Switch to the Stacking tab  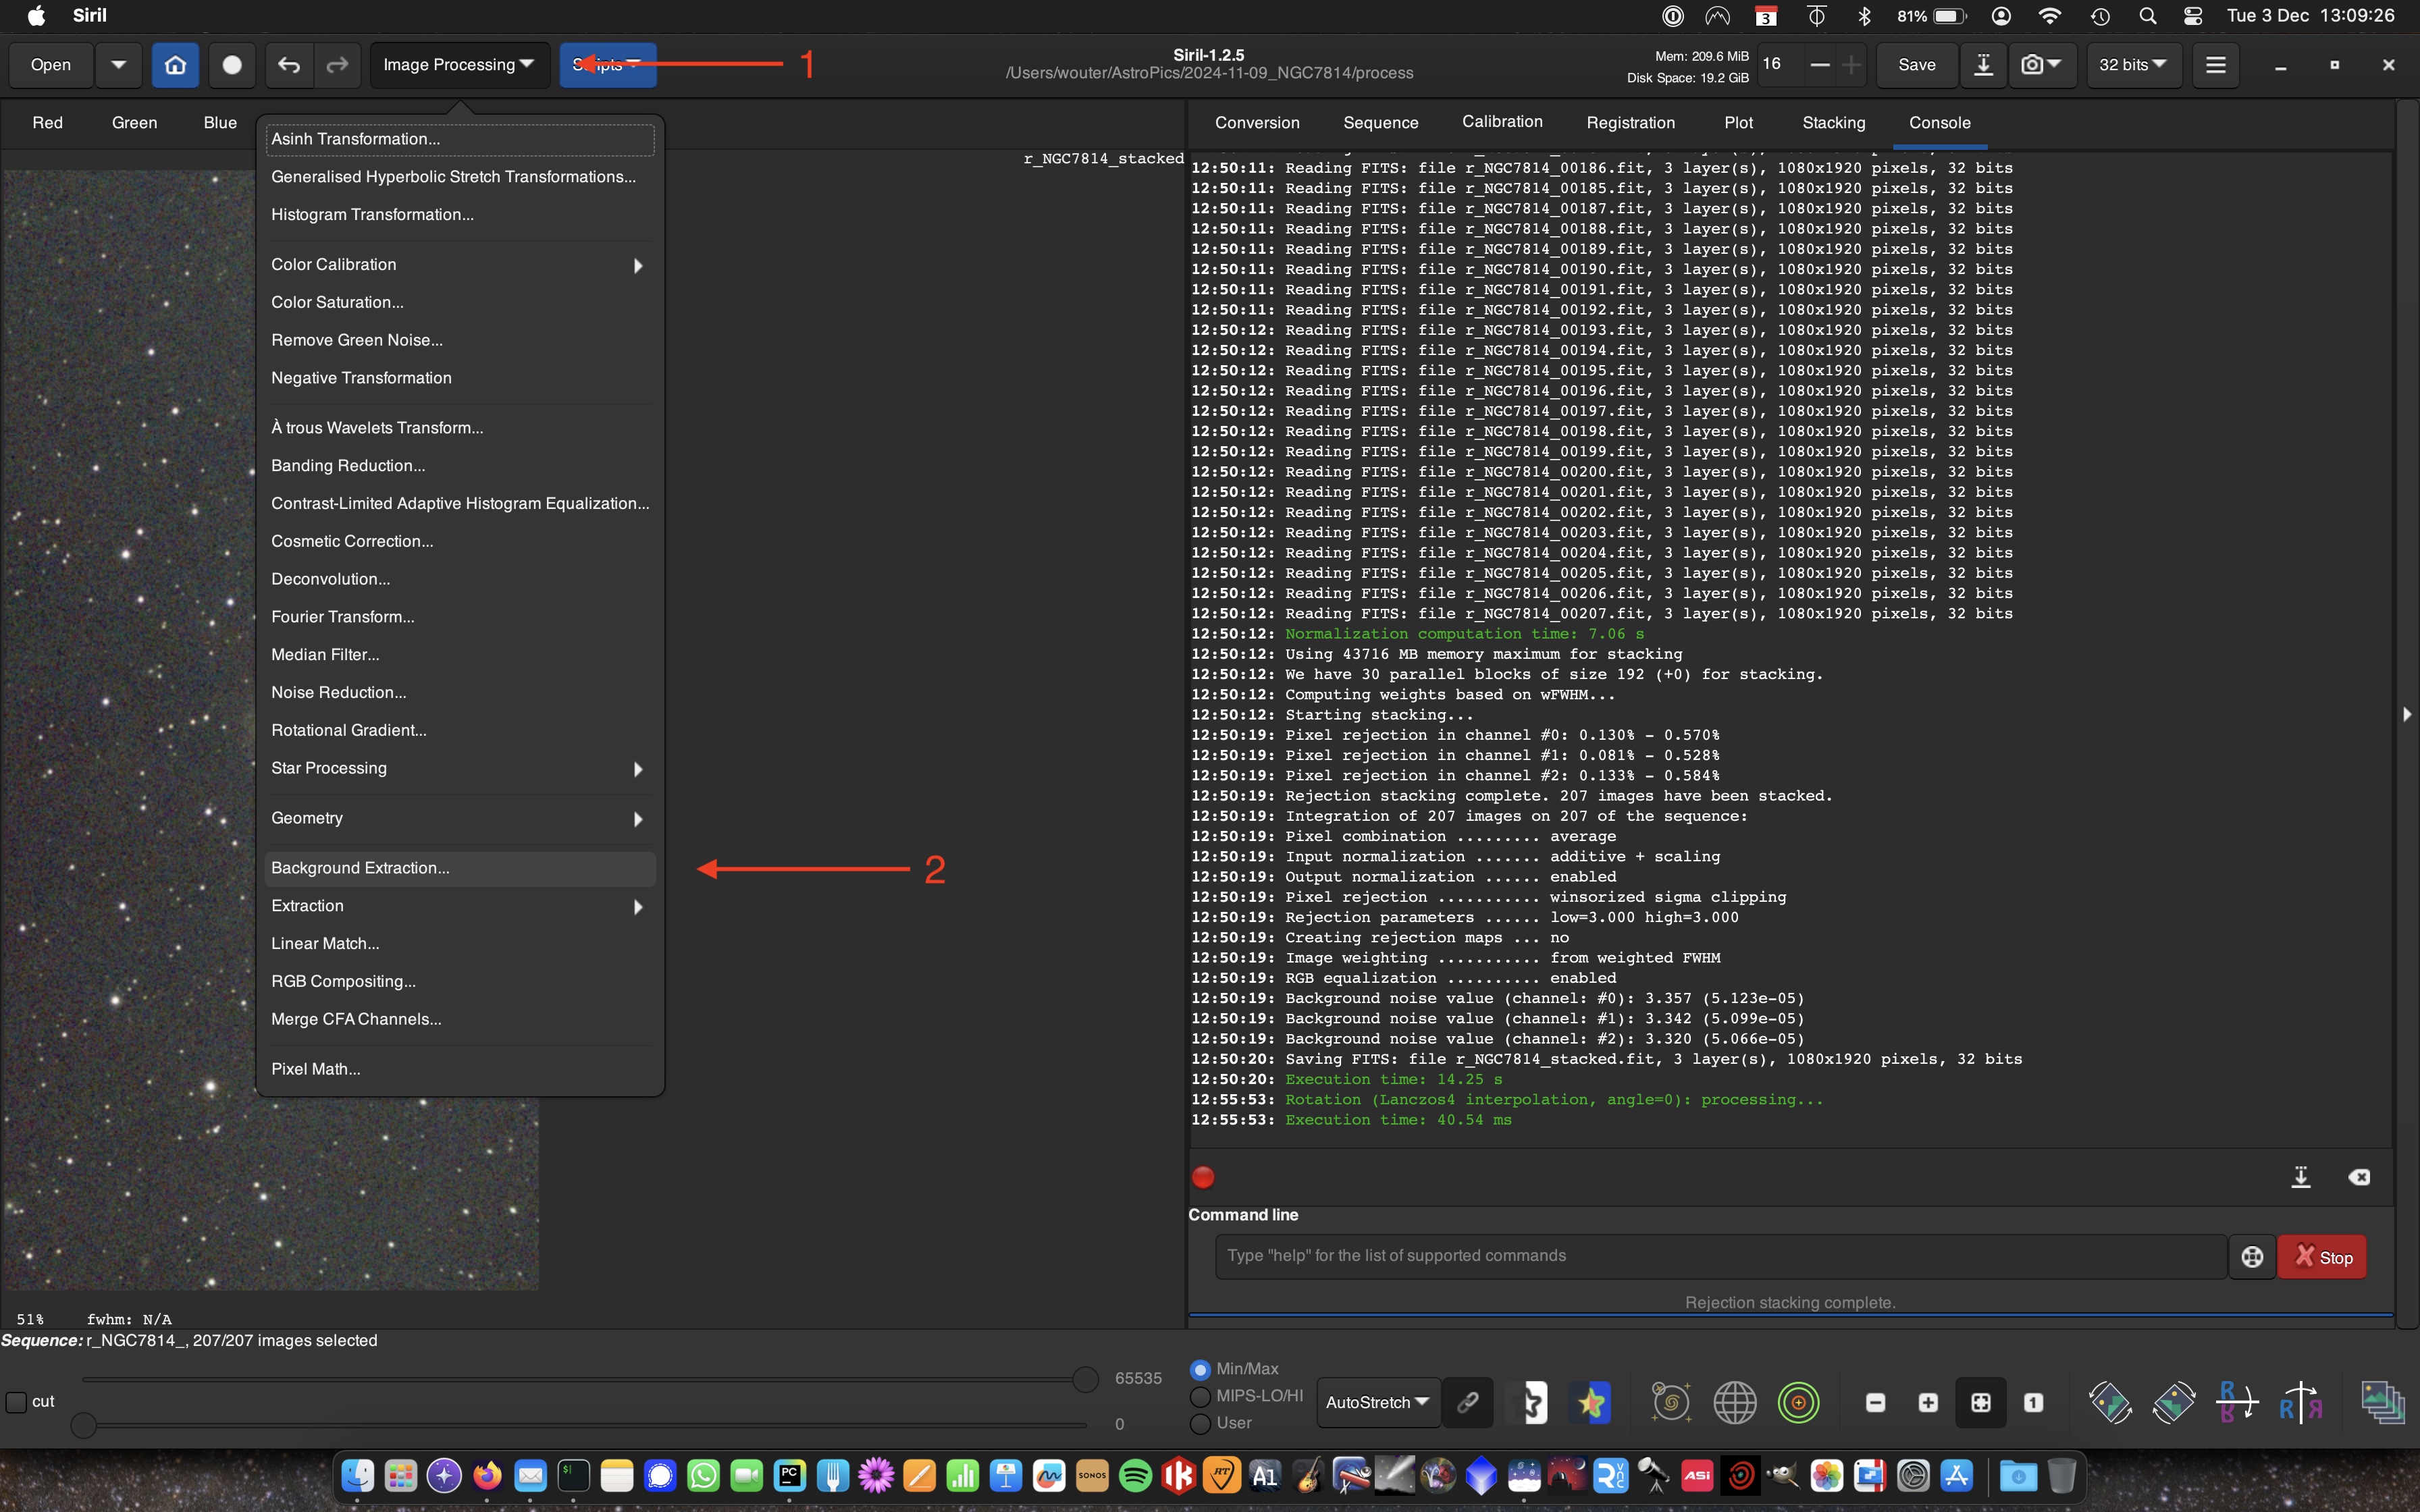(x=1833, y=123)
